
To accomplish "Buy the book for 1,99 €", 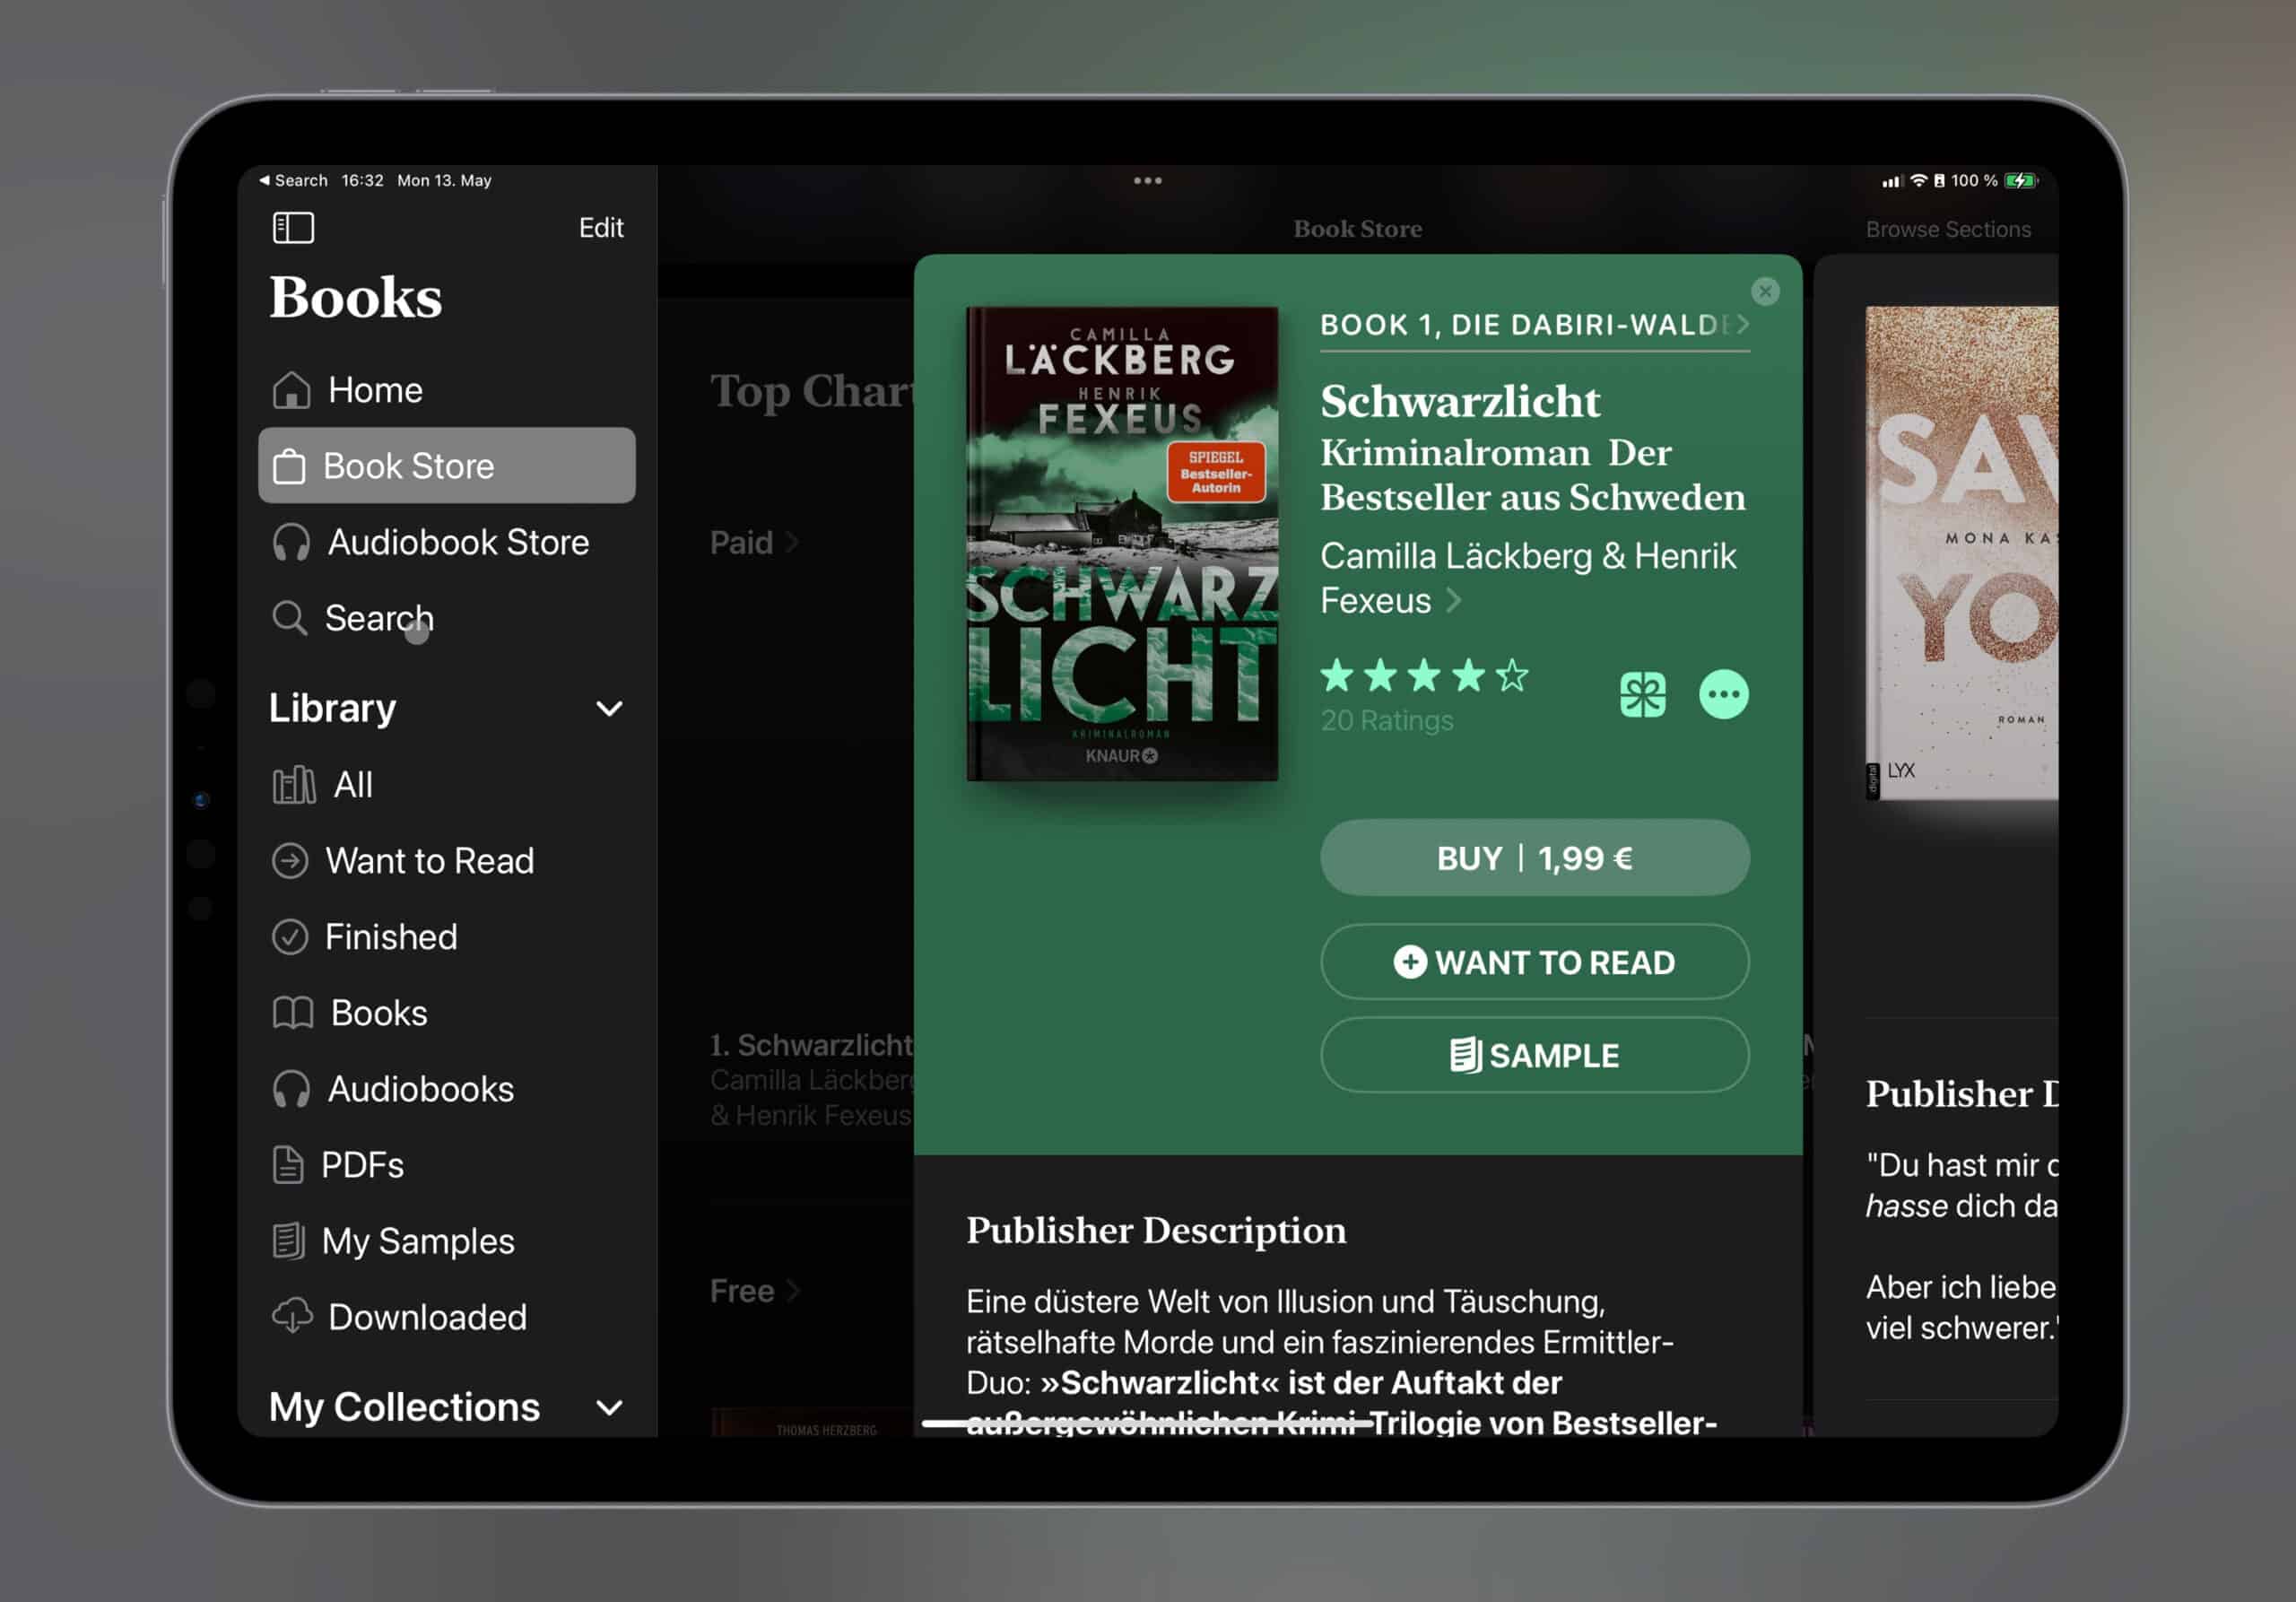I will [x=1534, y=858].
